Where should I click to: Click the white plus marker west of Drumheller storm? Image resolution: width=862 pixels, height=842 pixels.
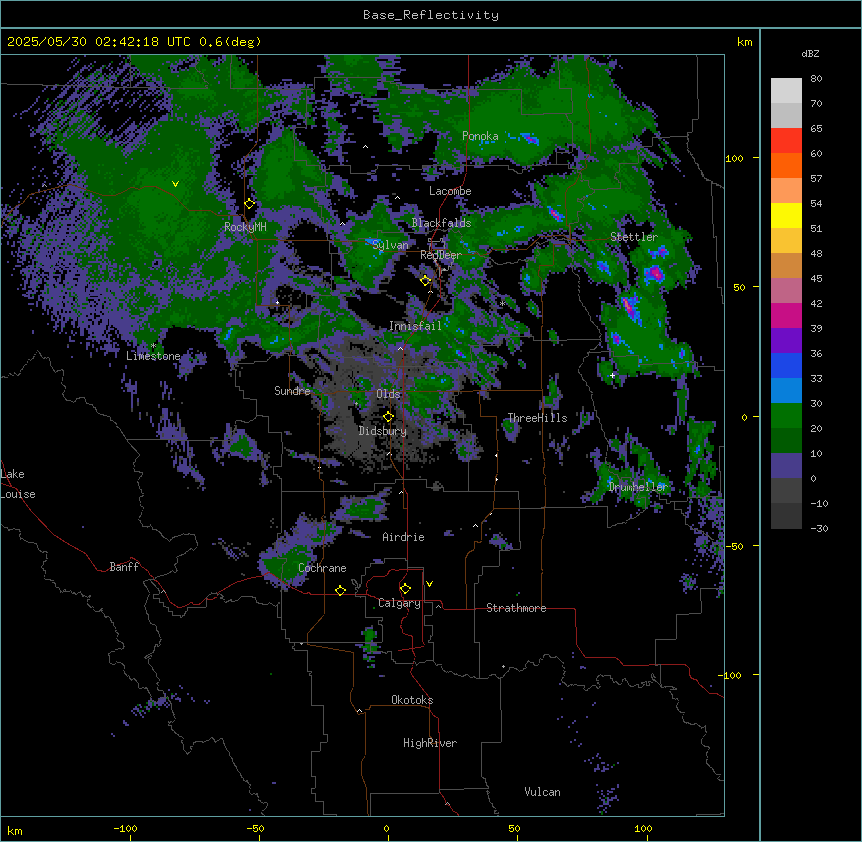(x=612, y=375)
